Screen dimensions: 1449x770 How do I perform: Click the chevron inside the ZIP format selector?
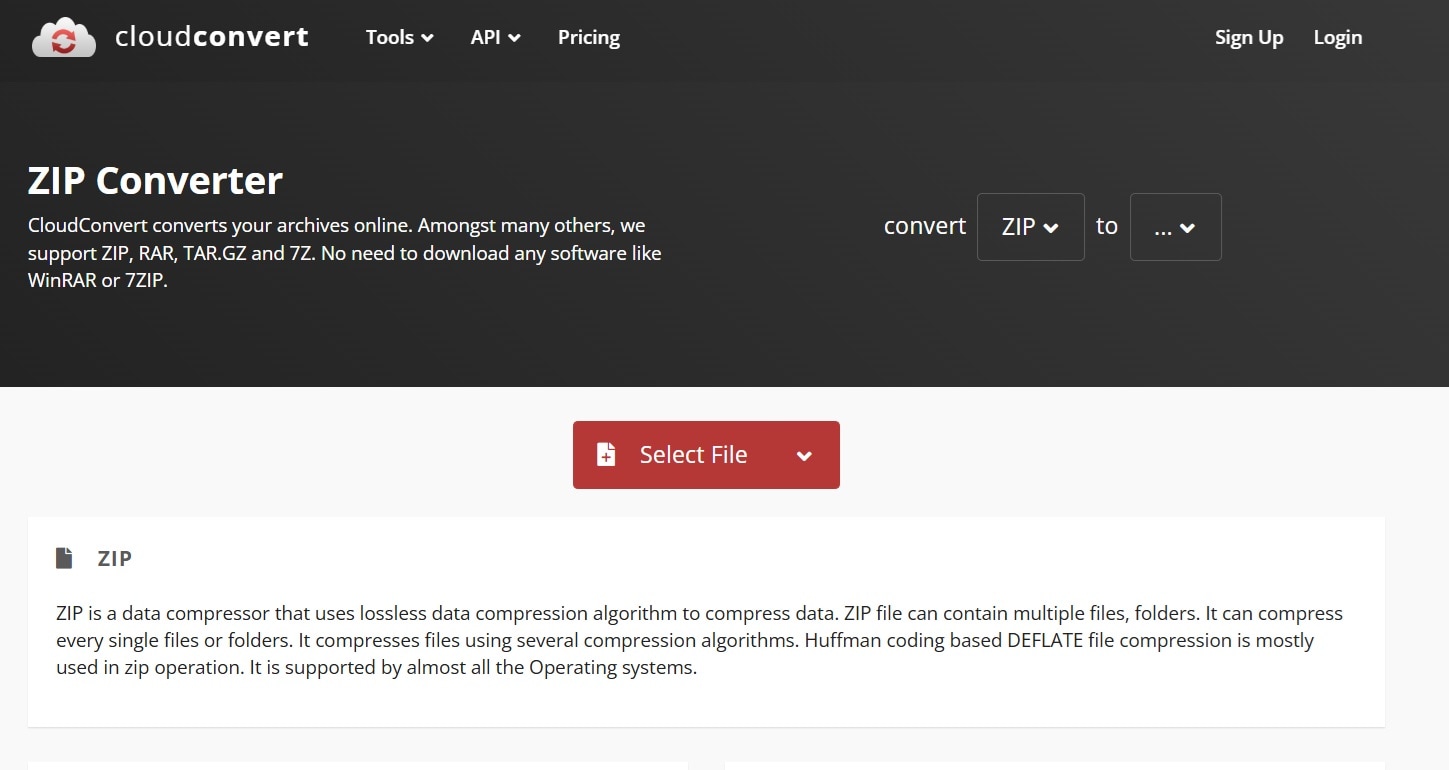(x=1051, y=228)
